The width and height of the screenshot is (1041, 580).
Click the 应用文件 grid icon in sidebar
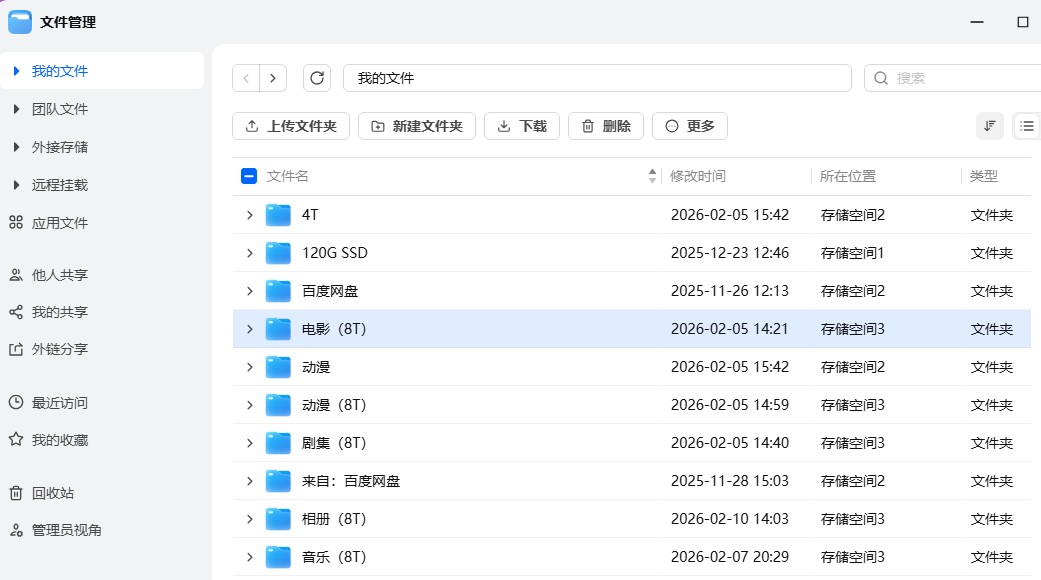[x=16, y=222]
